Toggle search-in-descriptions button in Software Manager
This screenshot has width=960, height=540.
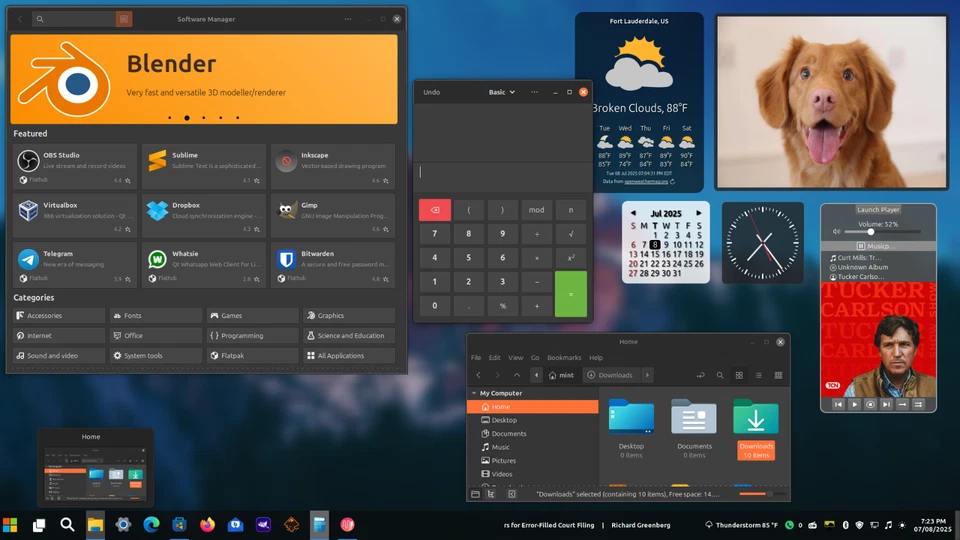point(124,19)
